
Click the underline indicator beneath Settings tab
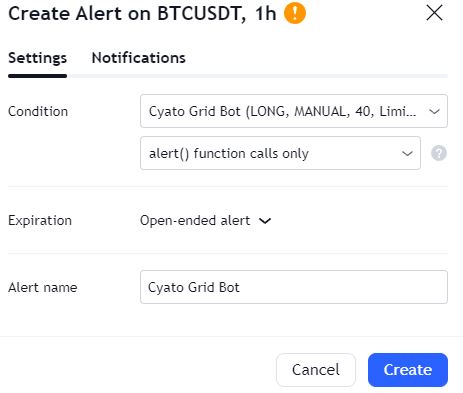(37, 76)
